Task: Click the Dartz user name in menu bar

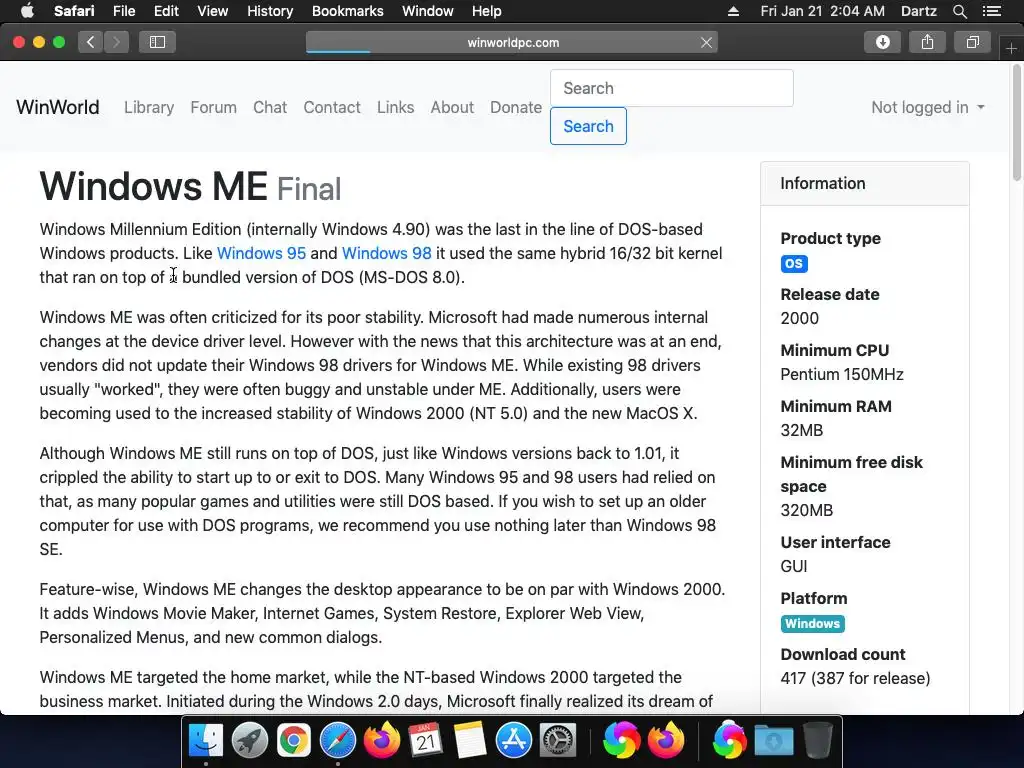Action: coord(918,11)
